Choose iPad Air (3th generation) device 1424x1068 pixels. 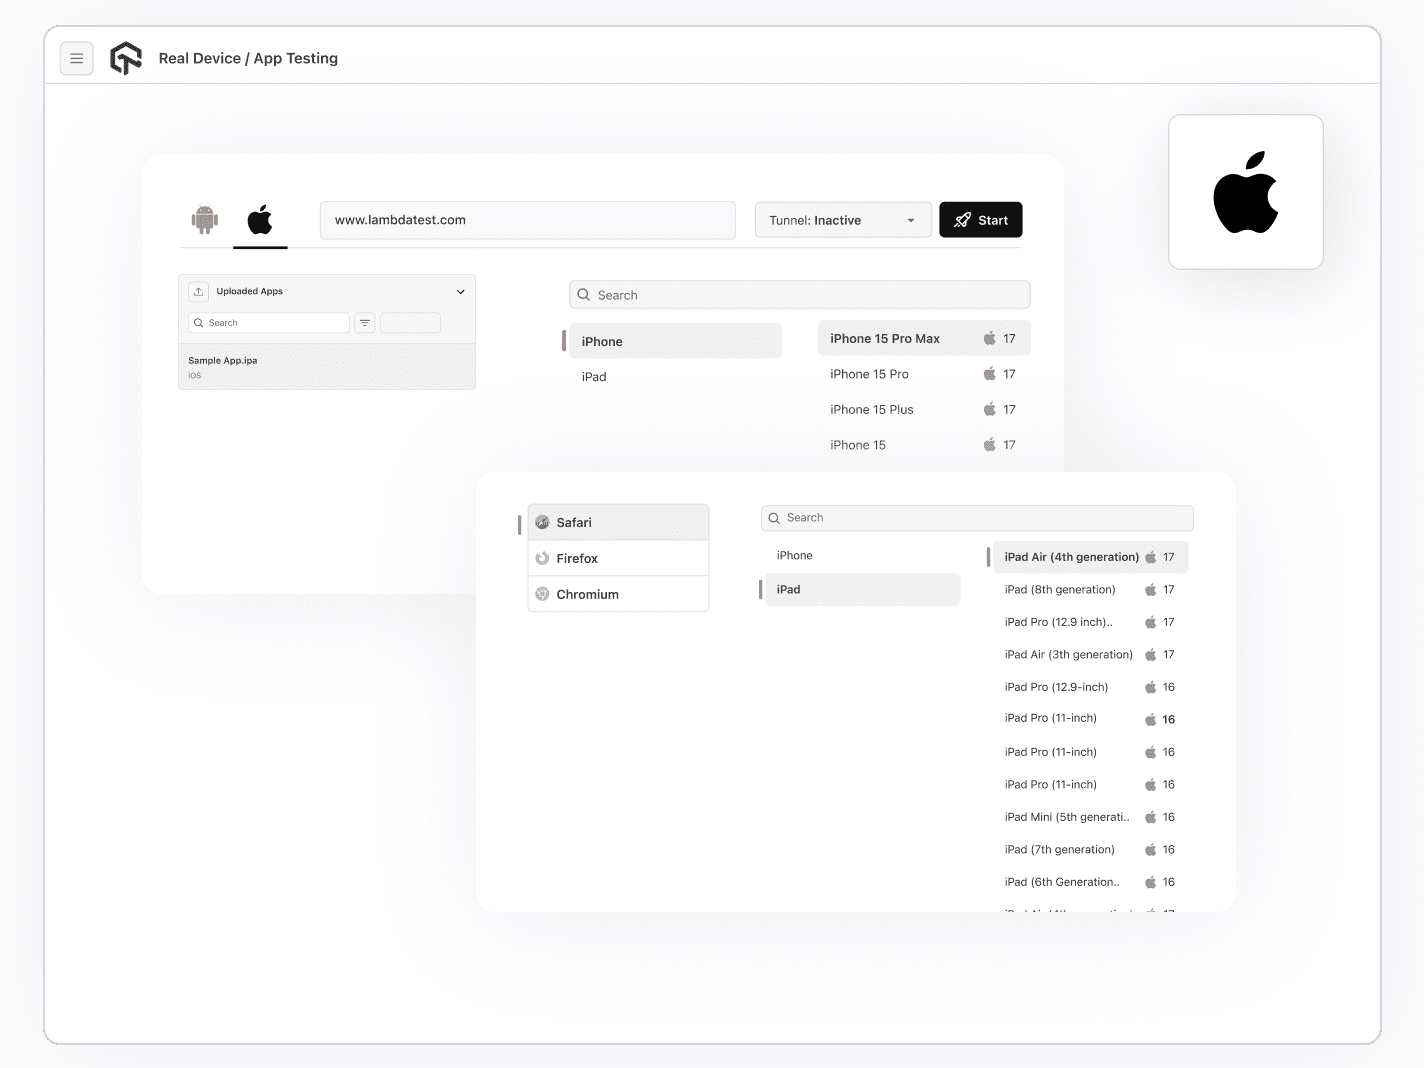(x=1090, y=654)
